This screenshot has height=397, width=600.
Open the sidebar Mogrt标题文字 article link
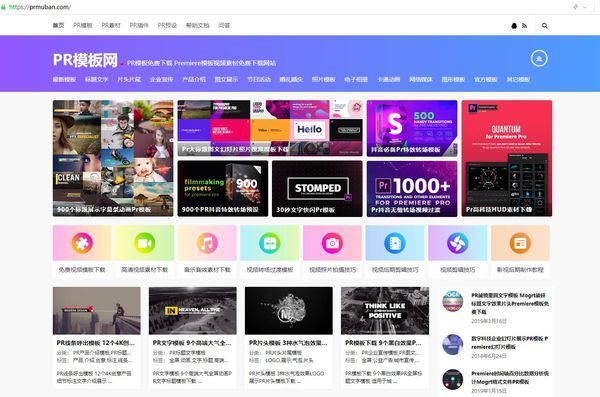click(510, 304)
